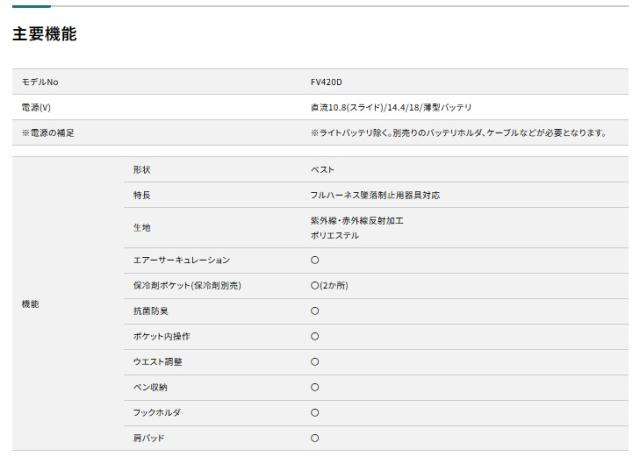Click the 保冷剤ポケット(保冷剤別売) label
Viewport: 640px width, 457px height.
[187, 286]
